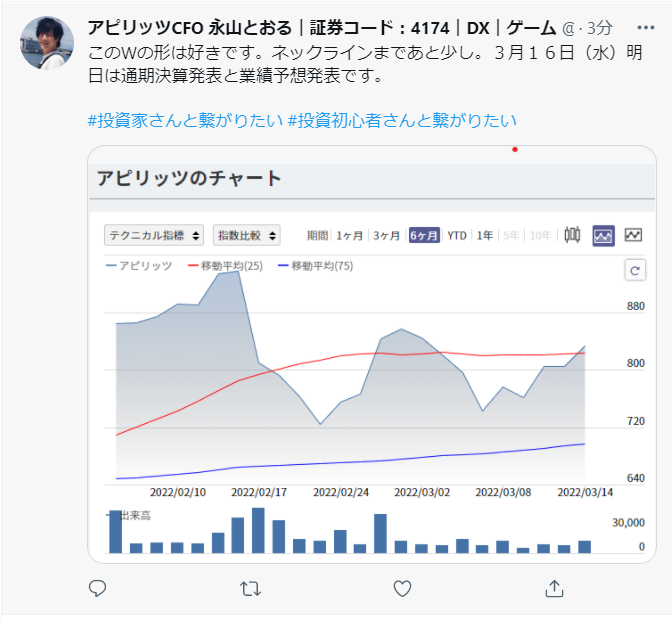Click the retweet icon

click(x=250, y=589)
